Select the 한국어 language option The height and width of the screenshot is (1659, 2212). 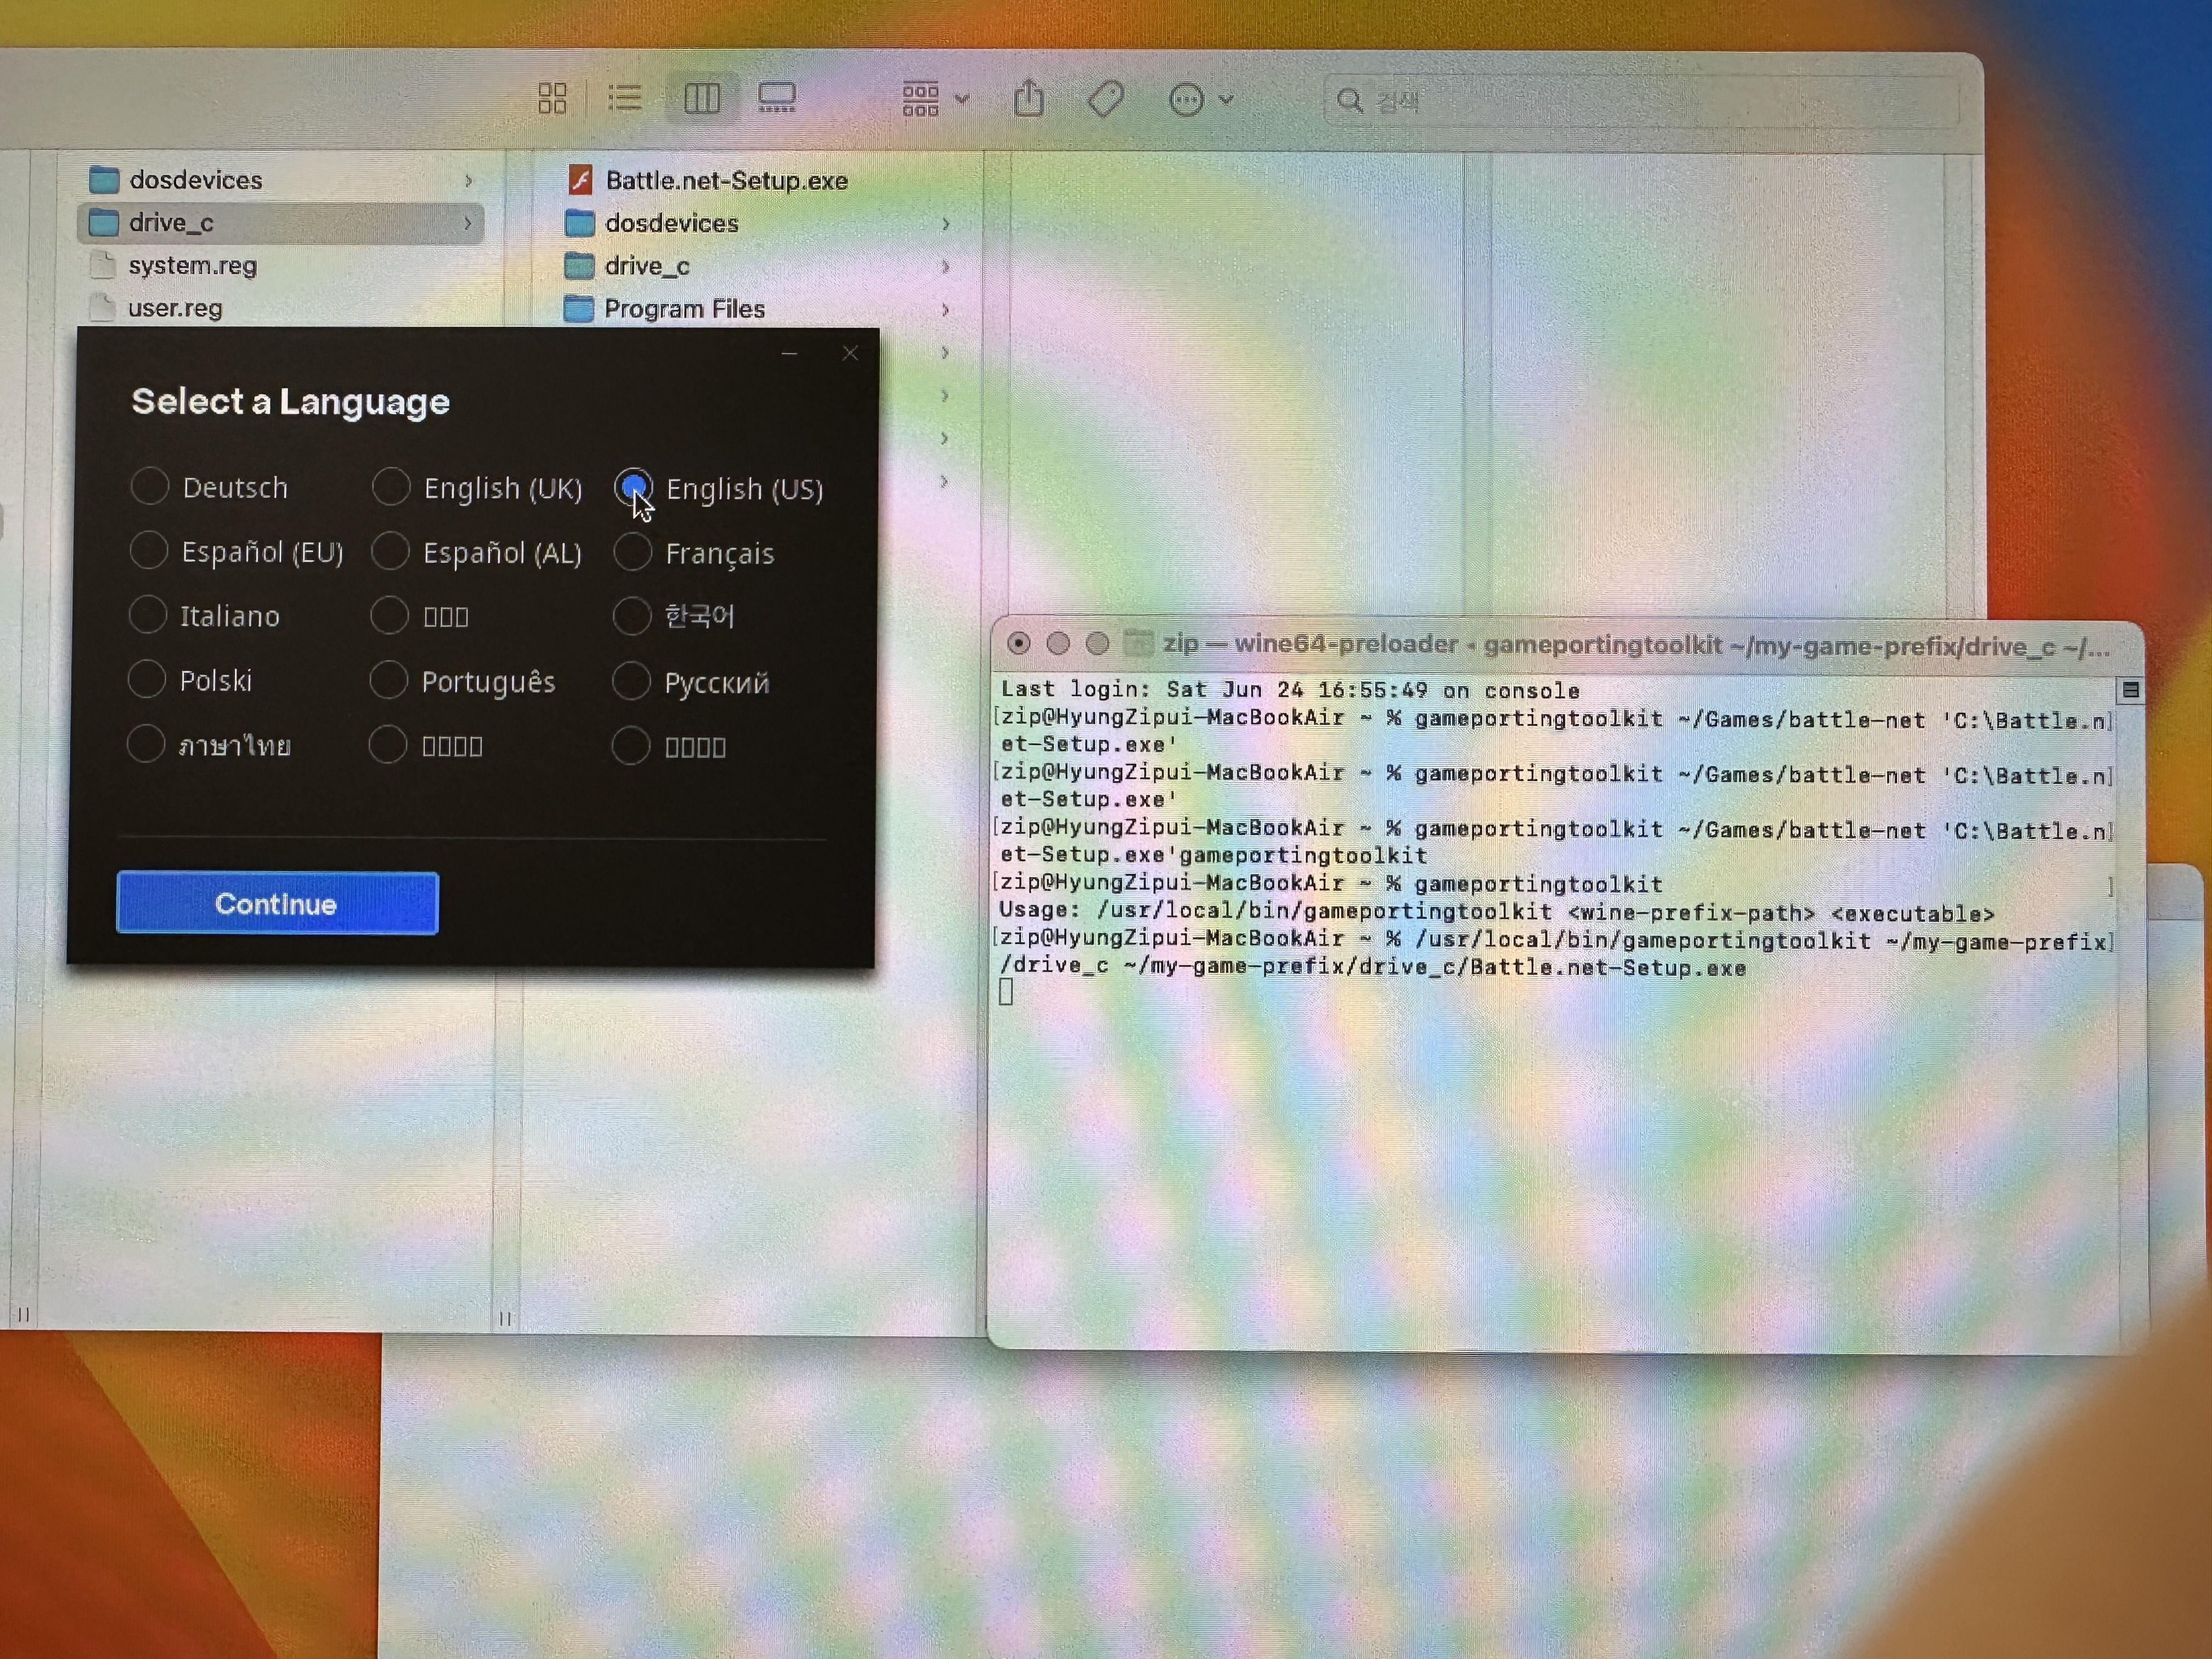[675, 616]
